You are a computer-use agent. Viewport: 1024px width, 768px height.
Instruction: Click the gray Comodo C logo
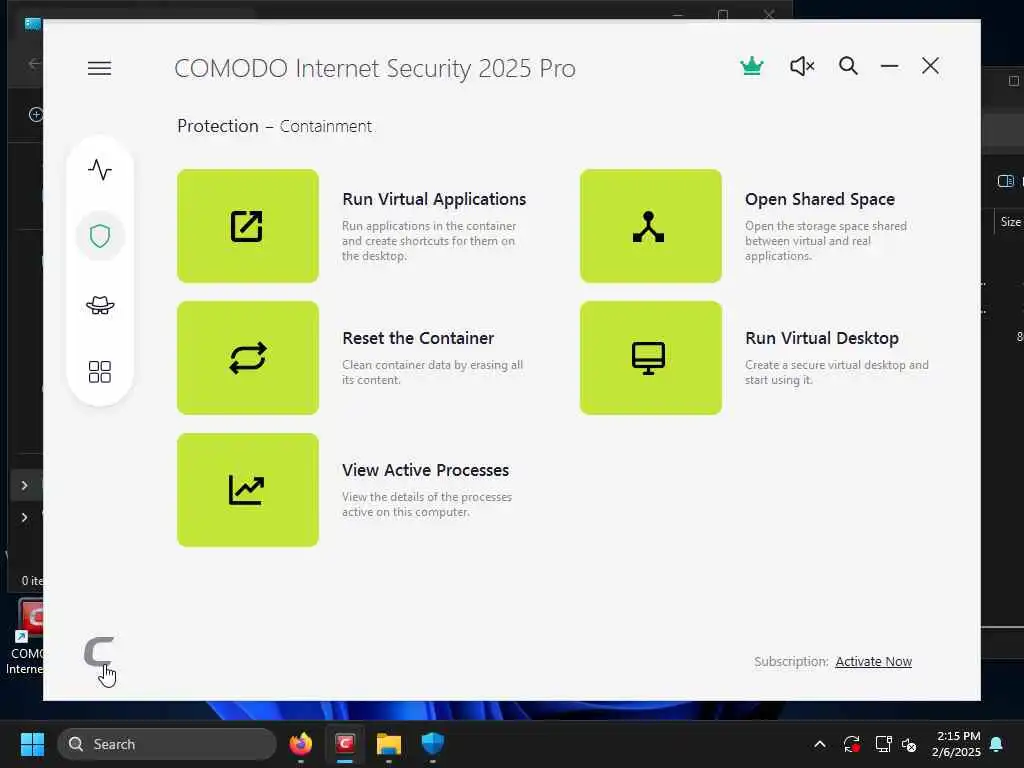click(99, 651)
